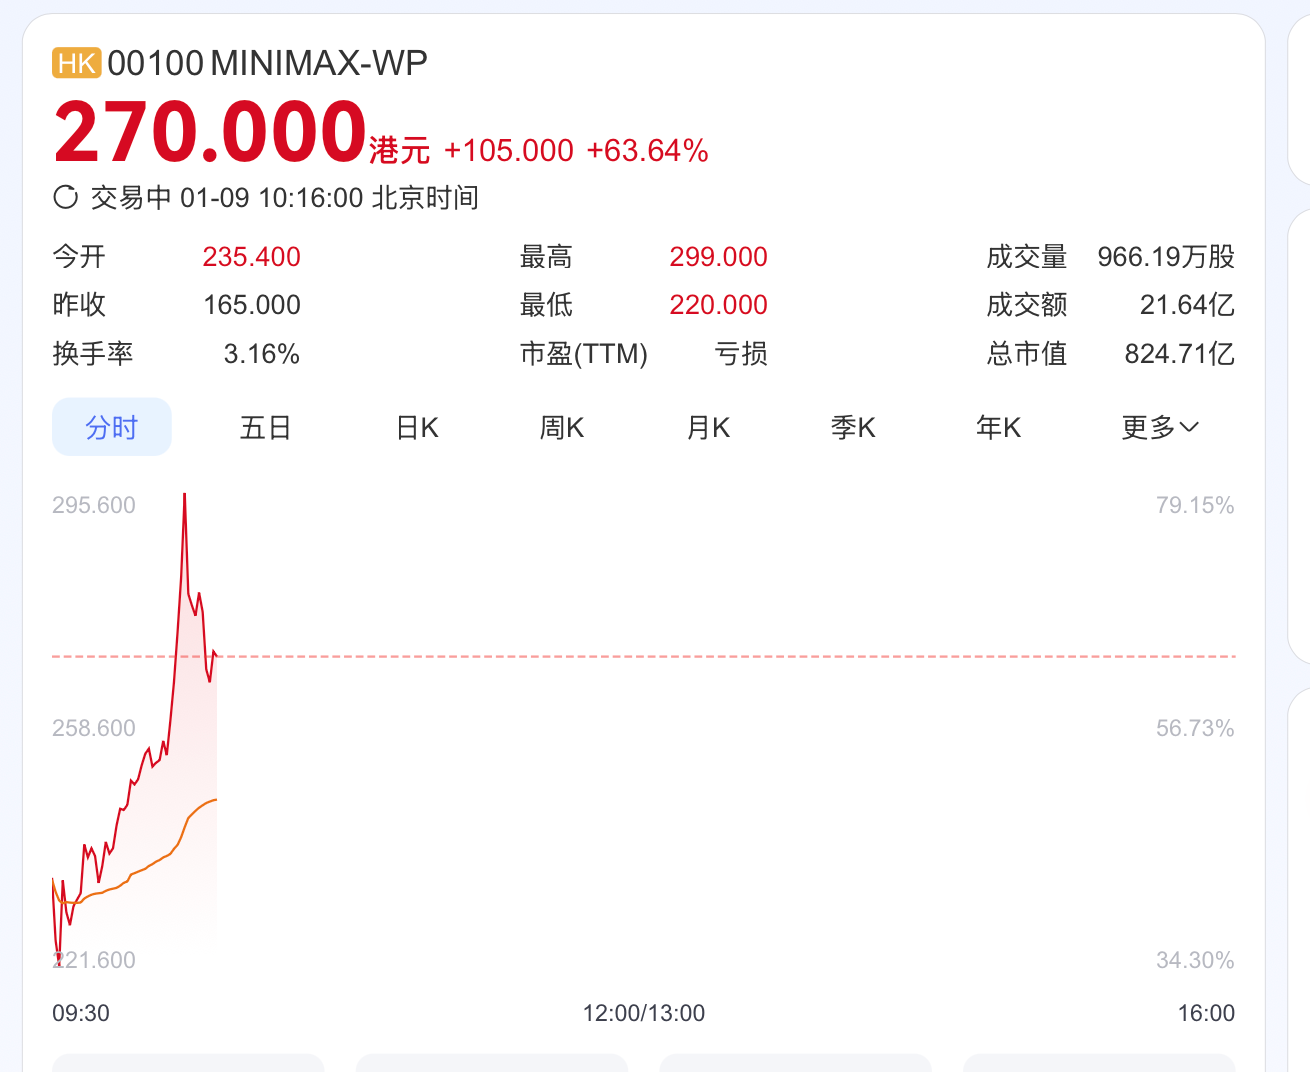Select the 季K chart tab
Viewport: 1310px width, 1072px height.
[853, 428]
